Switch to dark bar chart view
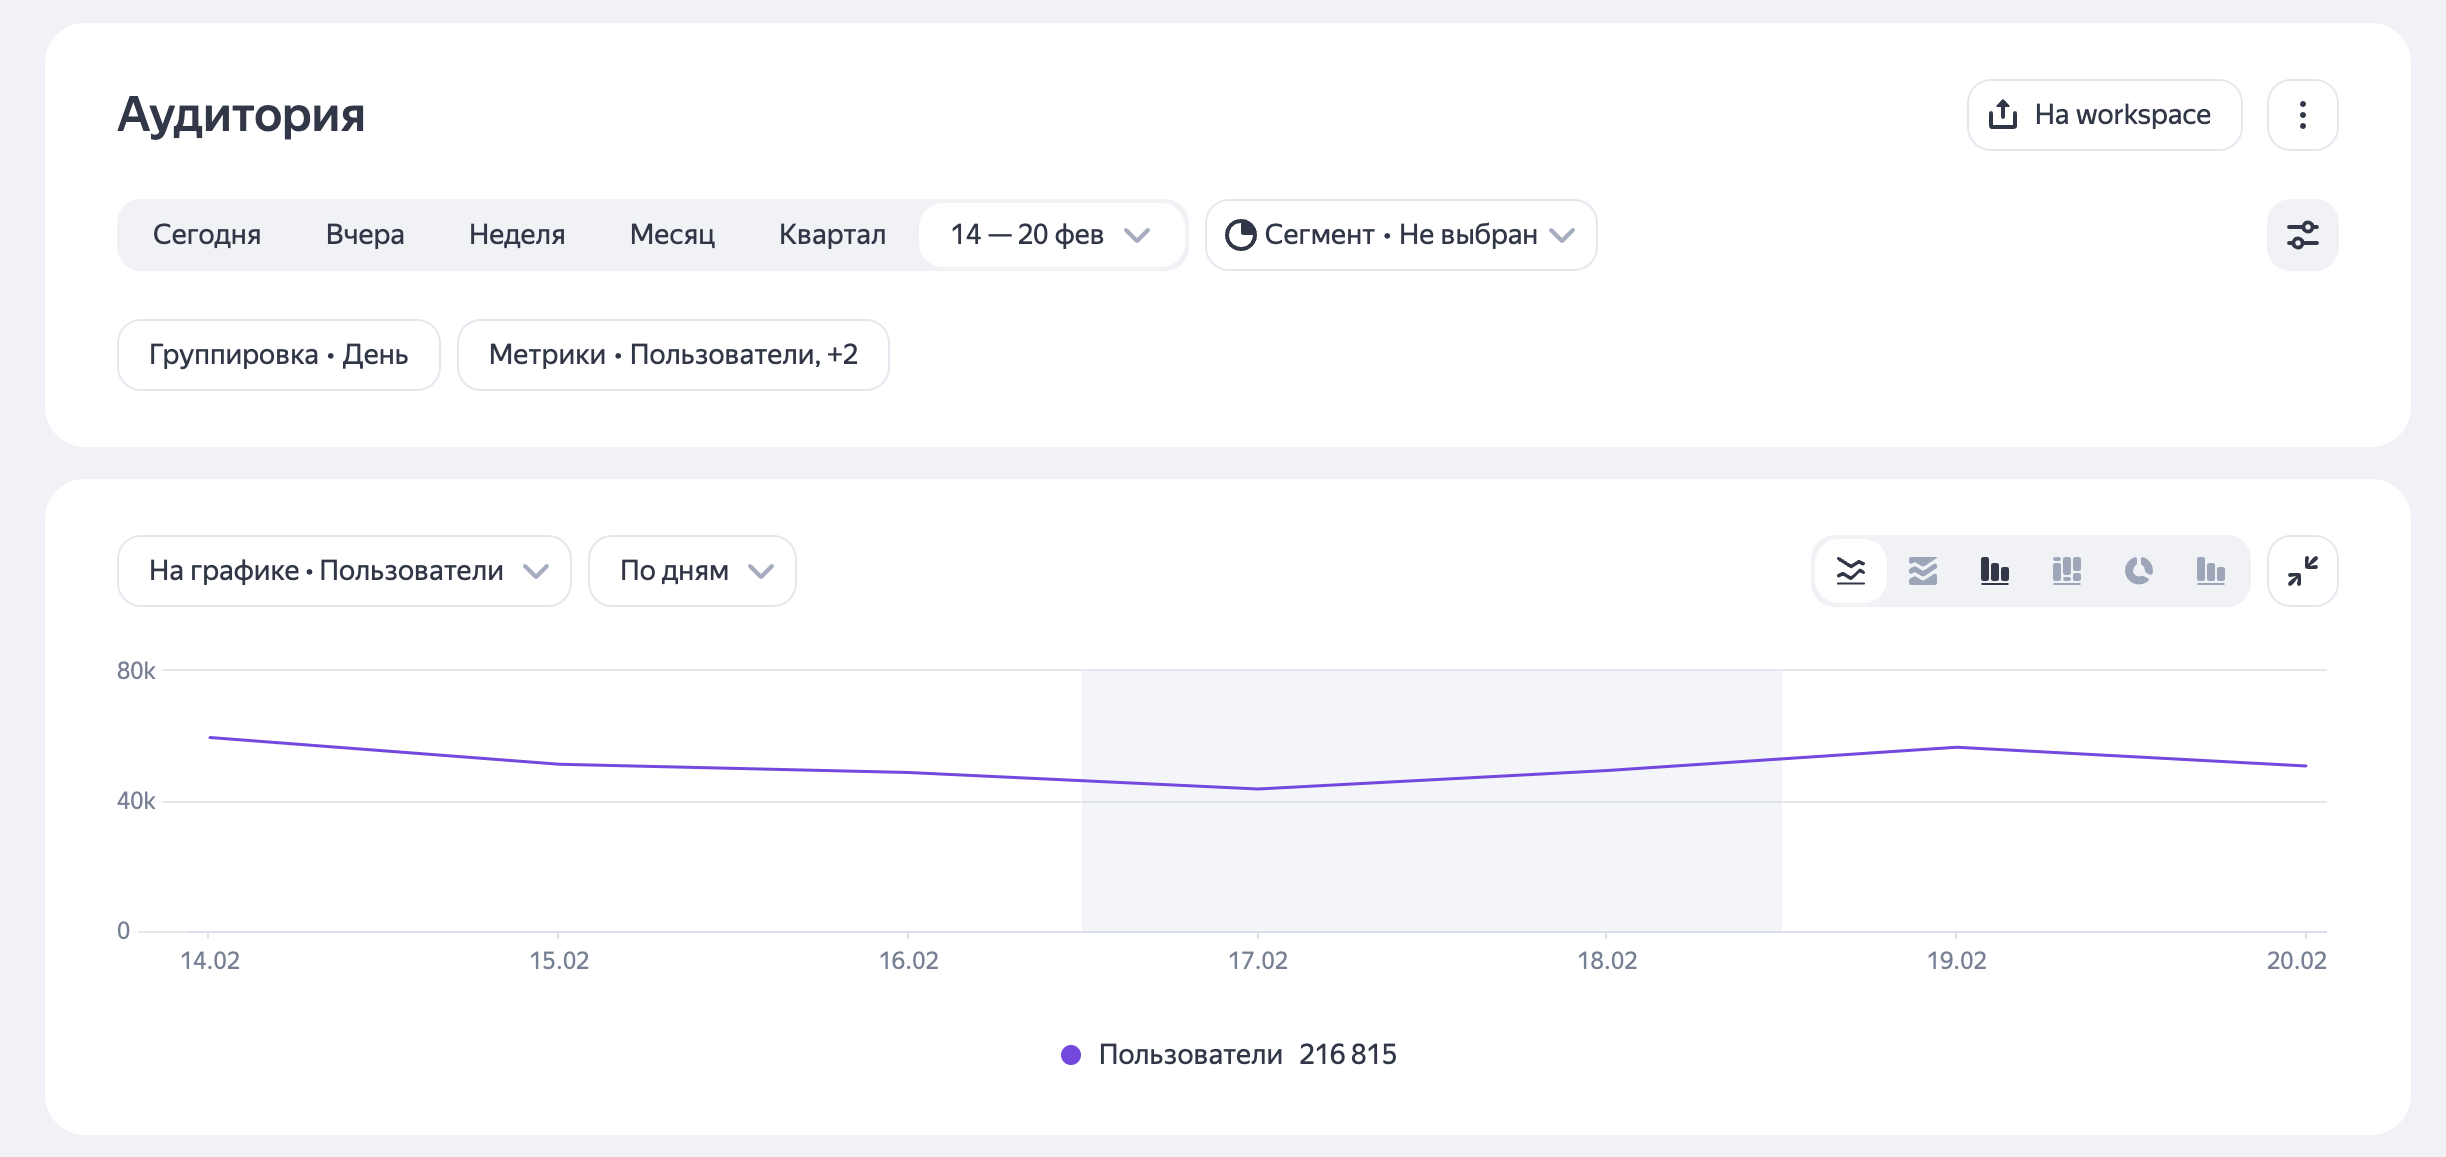The height and width of the screenshot is (1157, 2446). (x=1995, y=571)
